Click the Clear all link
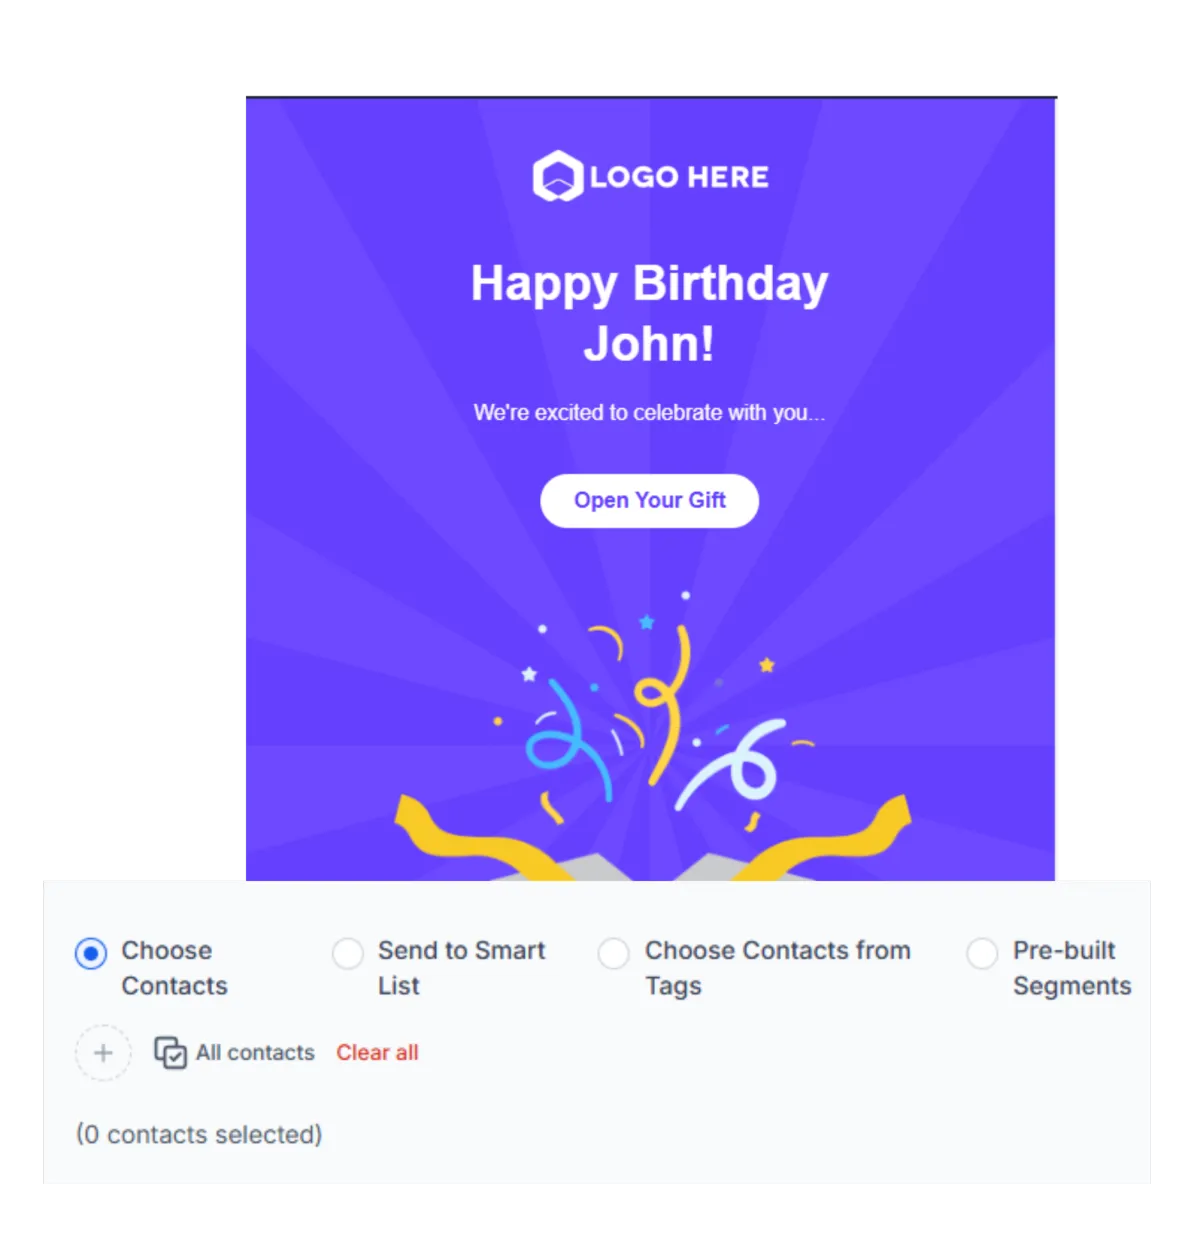The image size is (1200, 1257). 377,1052
